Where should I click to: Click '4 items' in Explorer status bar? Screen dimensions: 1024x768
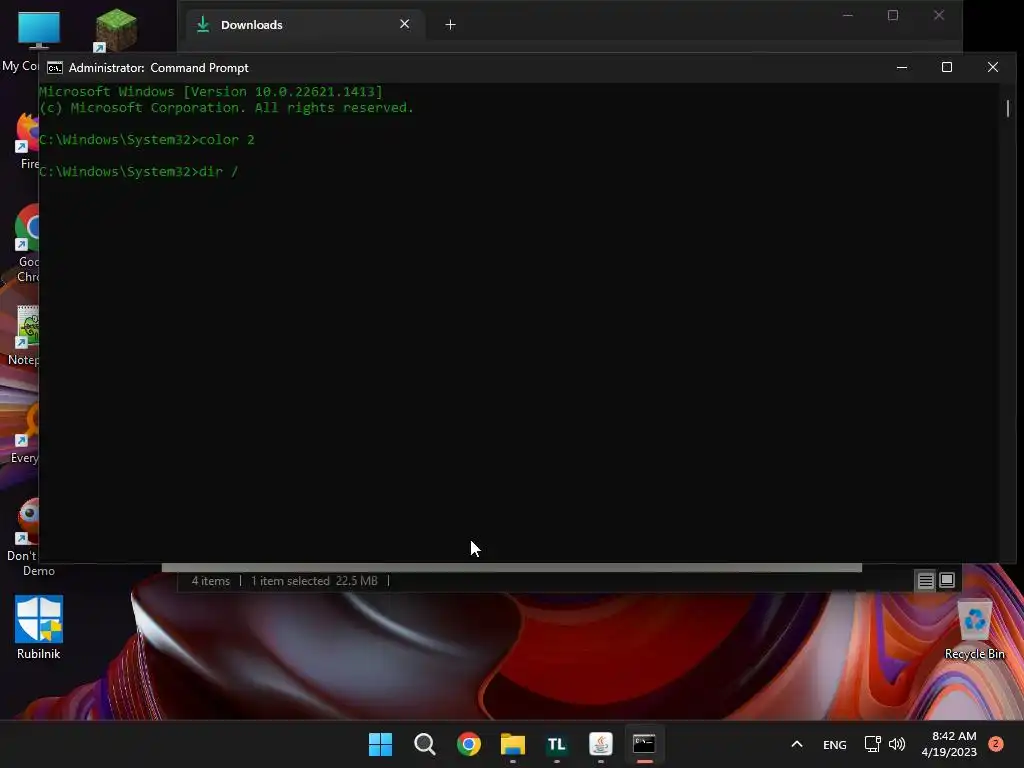point(210,581)
